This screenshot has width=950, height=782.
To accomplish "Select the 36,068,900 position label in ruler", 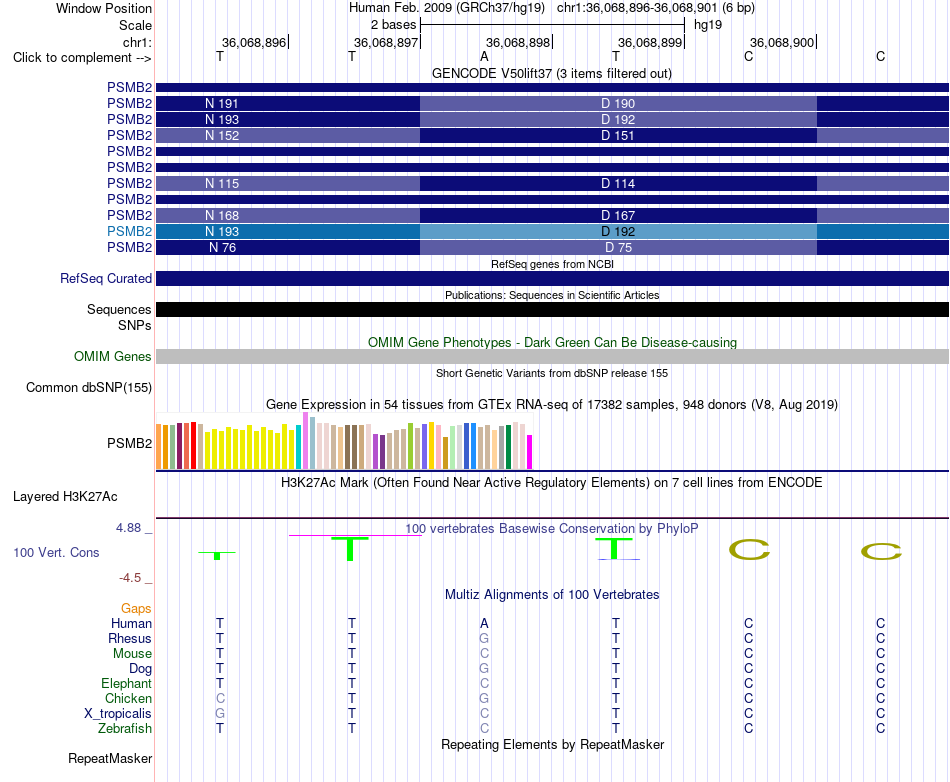I will [782, 42].
